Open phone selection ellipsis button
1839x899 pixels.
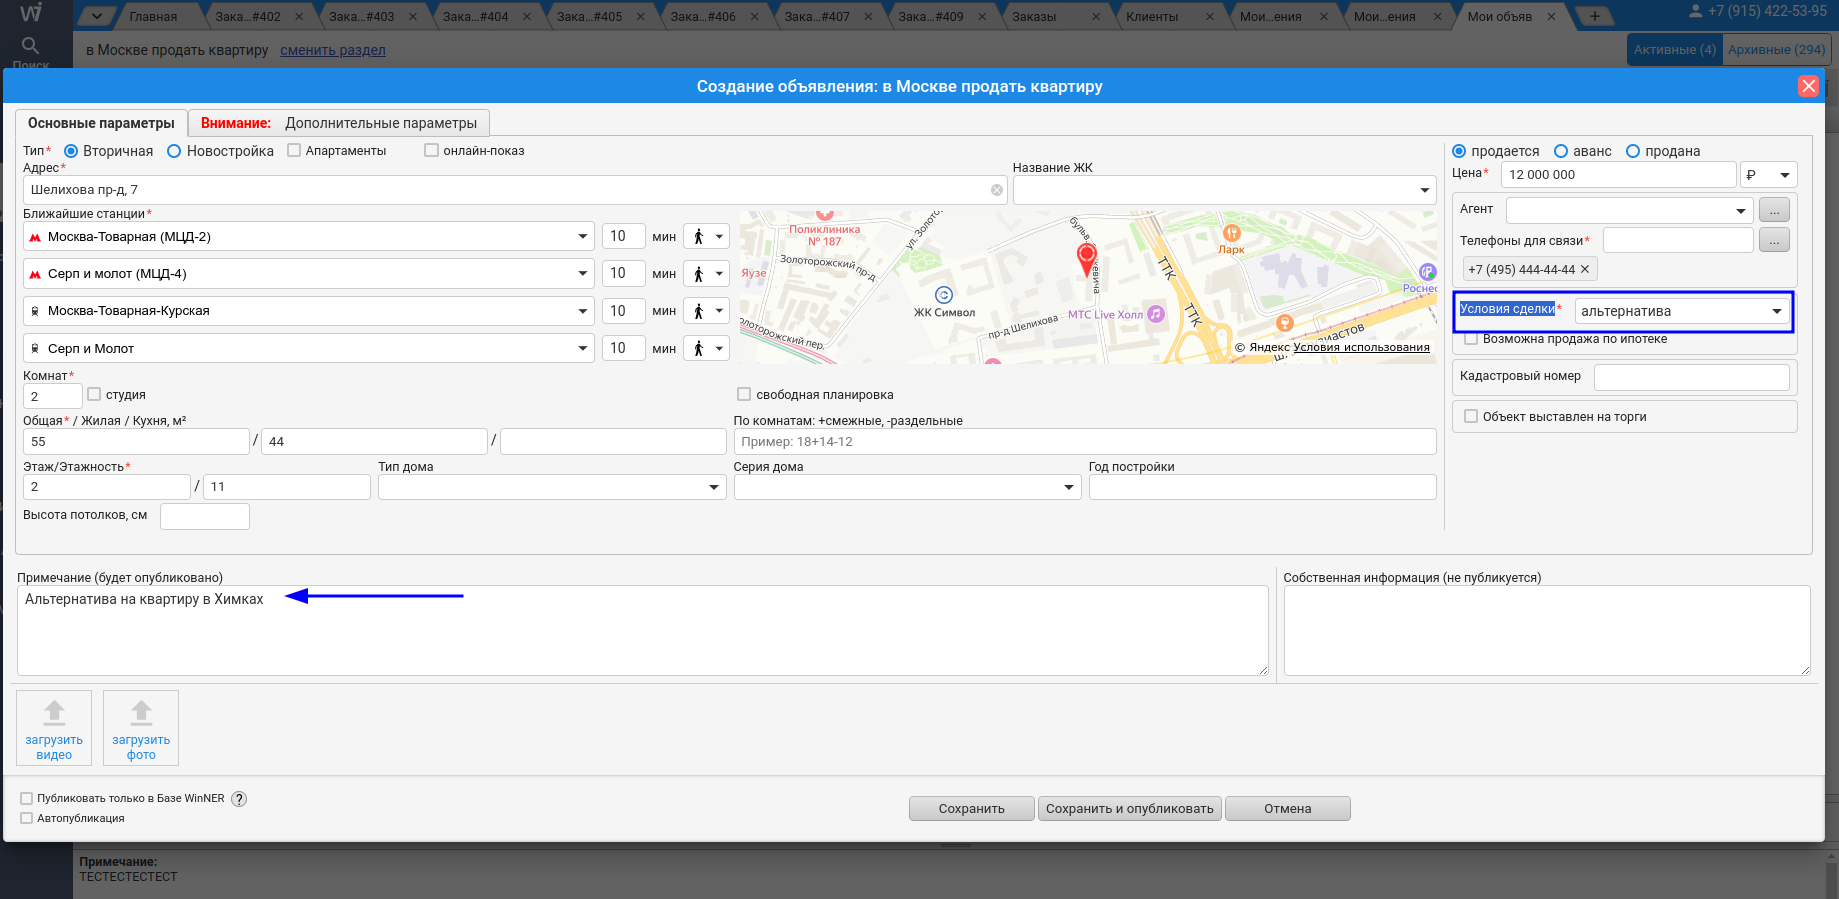[x=1774, y=240]
